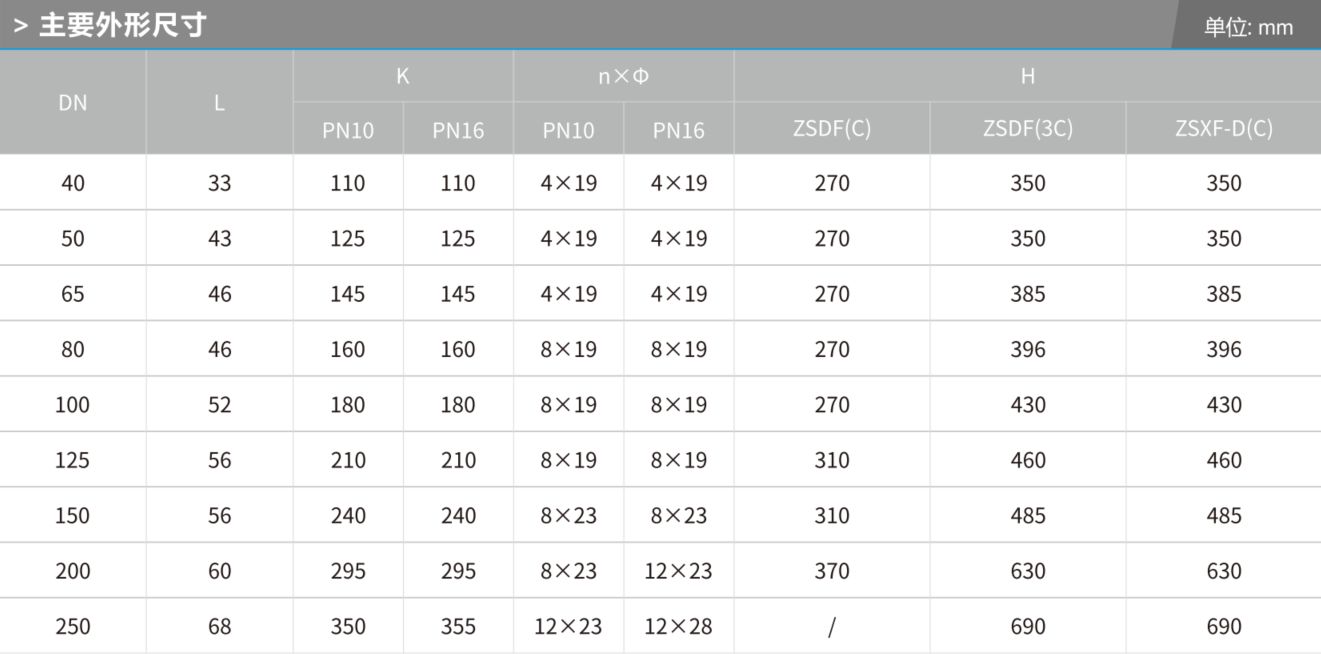The height and width of the screenshot is (654, 1321).
Task: Click the K column group header
Action: pos(403,76)
